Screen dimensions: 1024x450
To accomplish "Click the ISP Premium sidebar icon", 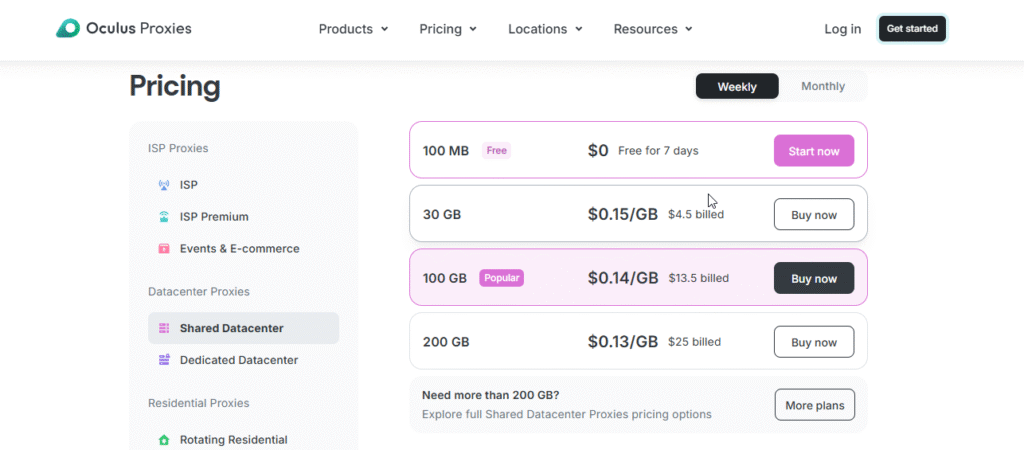I will tap(164, 217).
